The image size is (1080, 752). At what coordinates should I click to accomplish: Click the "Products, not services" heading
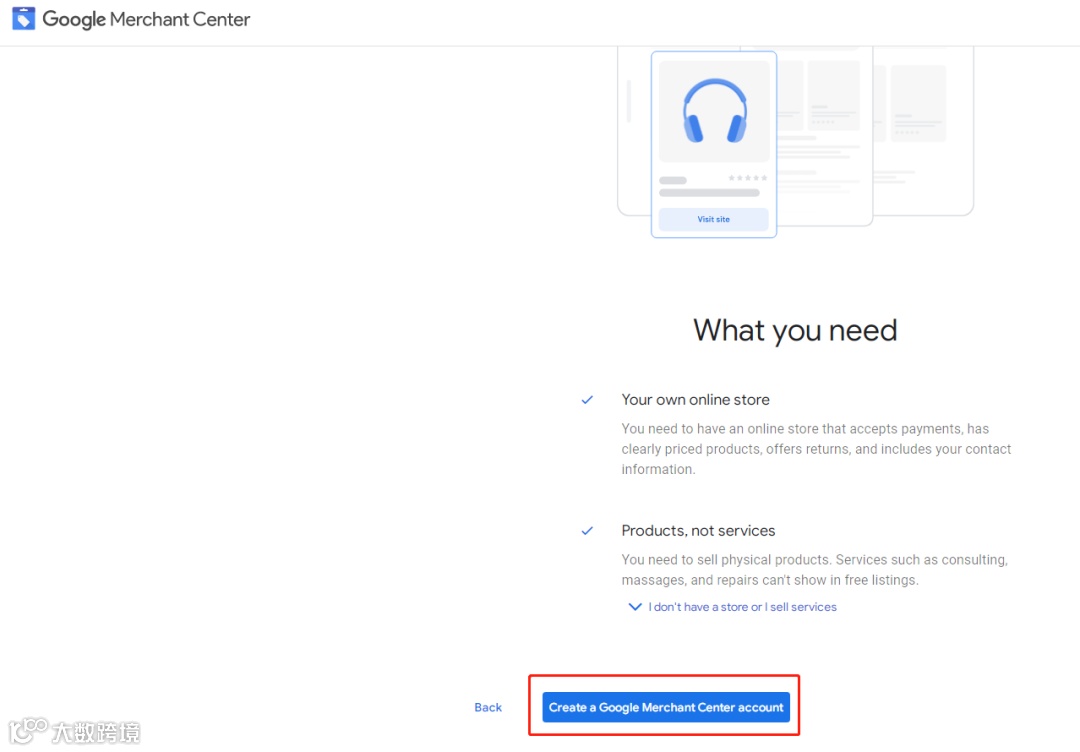coord(698,531)
